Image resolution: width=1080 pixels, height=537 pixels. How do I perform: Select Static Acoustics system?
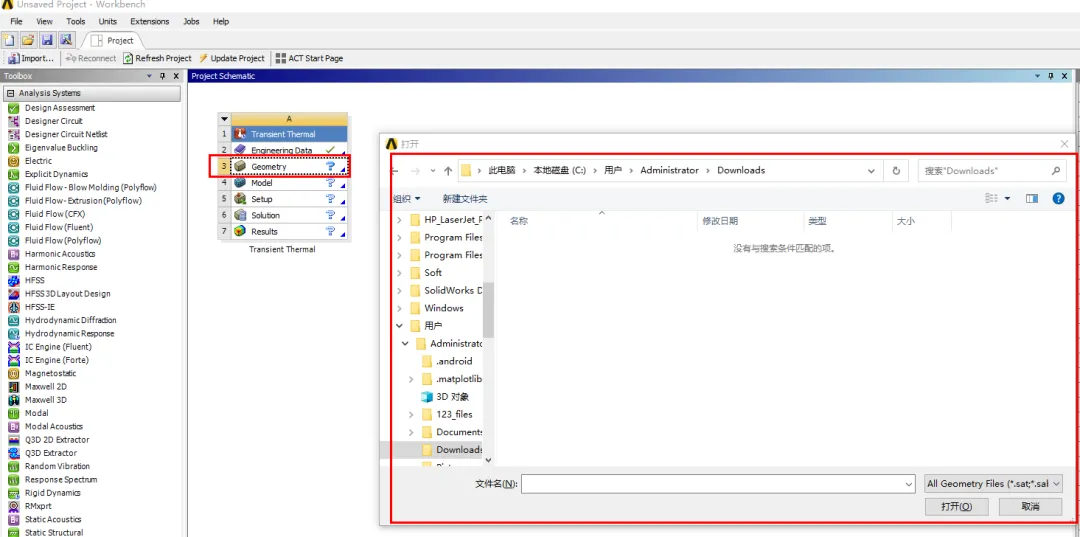coord(53,519)
